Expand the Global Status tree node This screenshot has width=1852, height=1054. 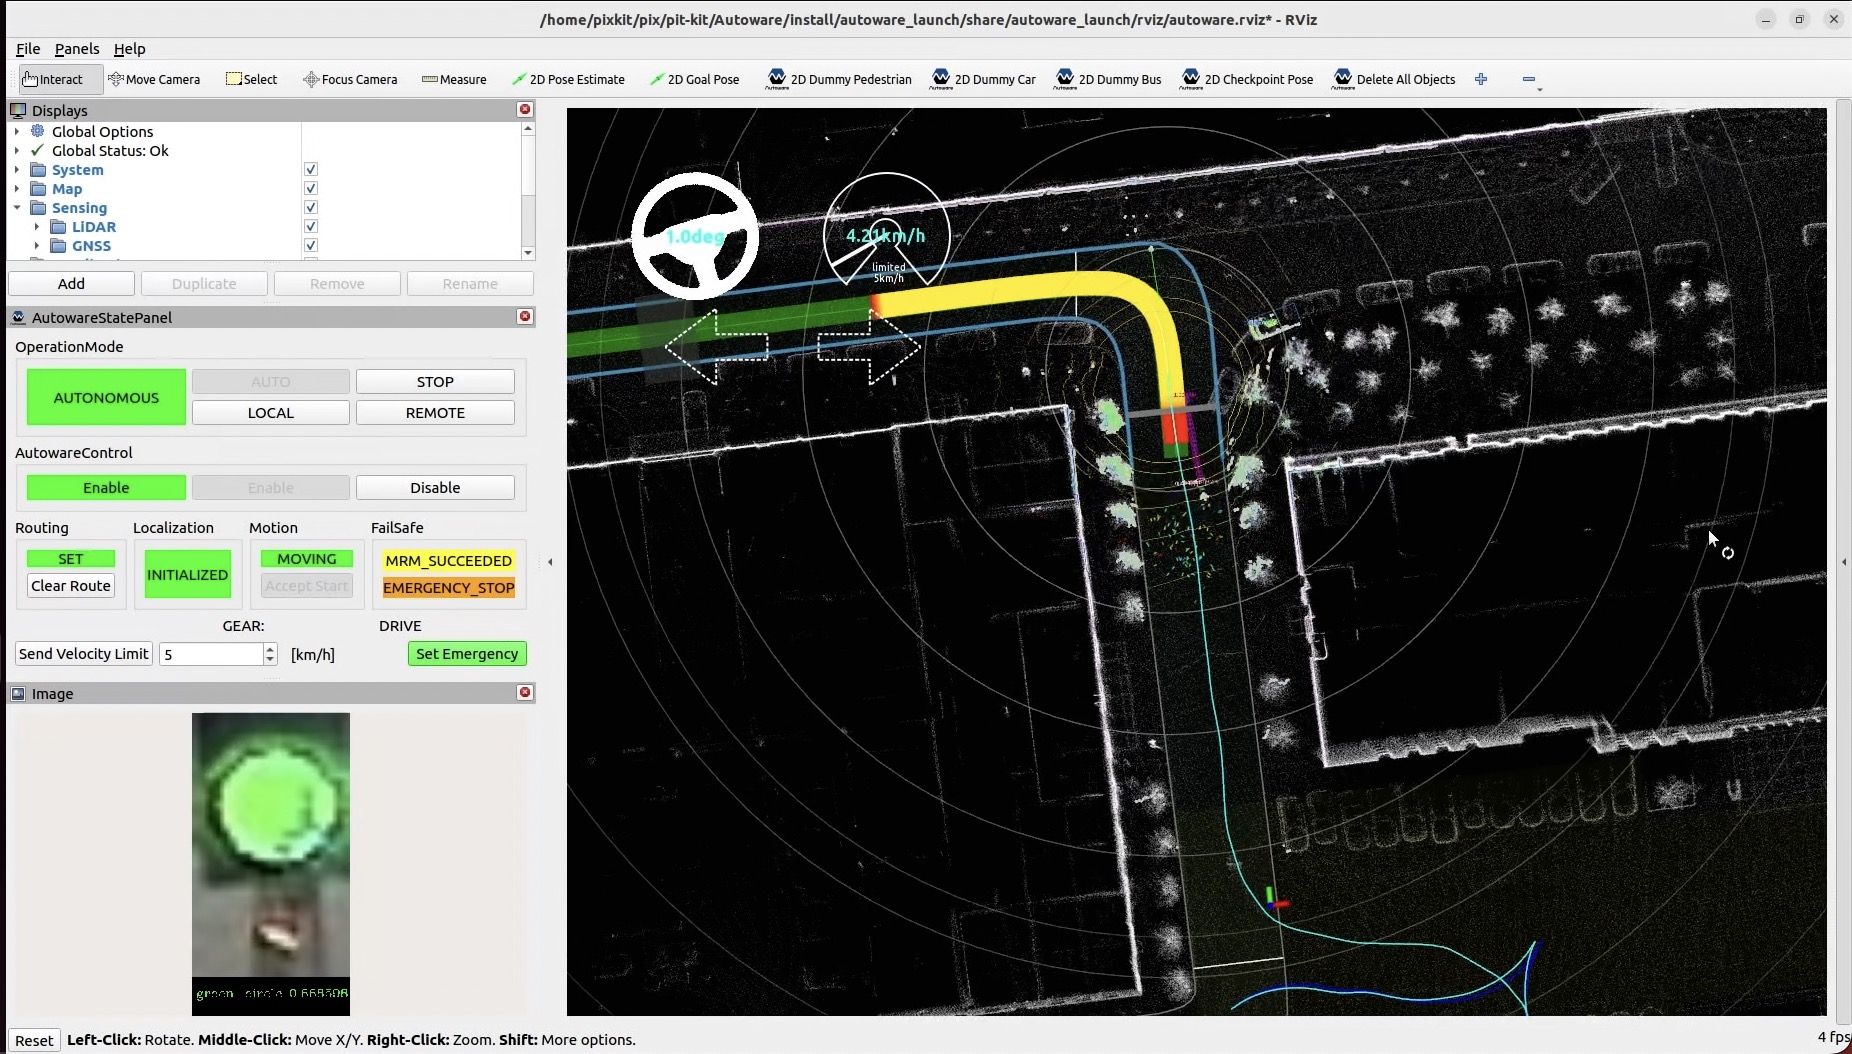[17, 150]
